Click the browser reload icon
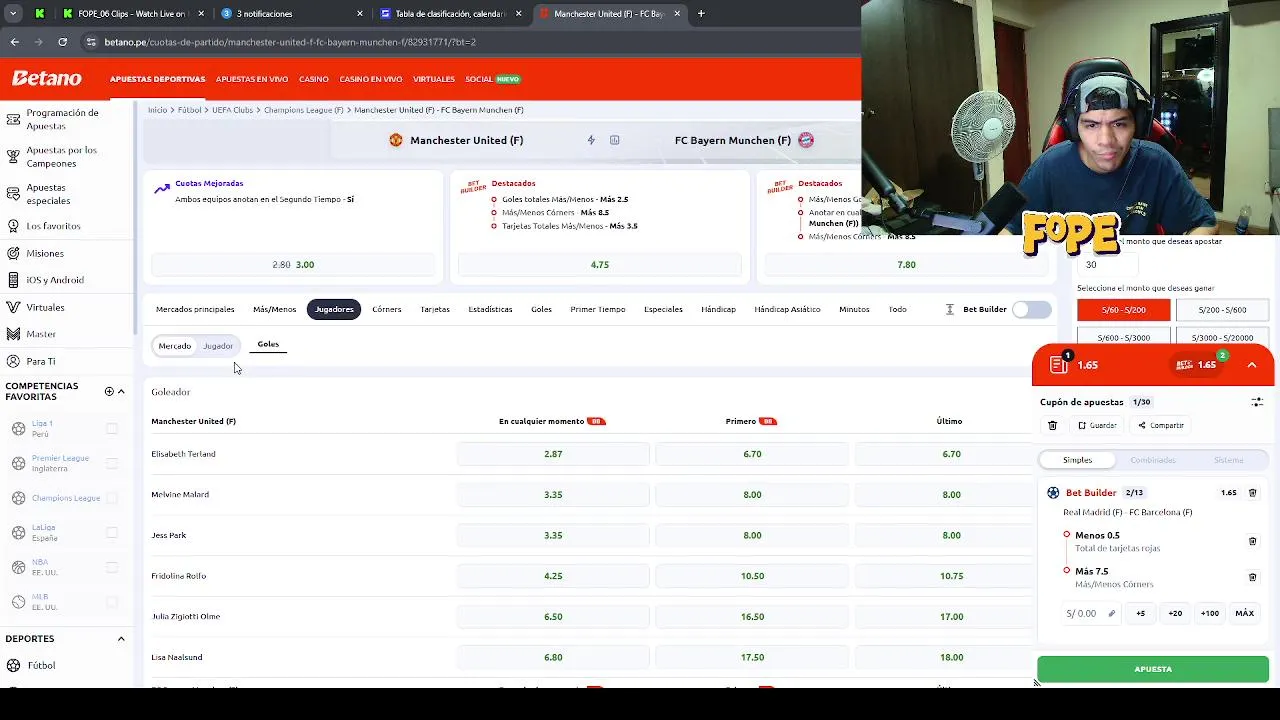This screenshot has height=720, width=1280. [63, 42]
